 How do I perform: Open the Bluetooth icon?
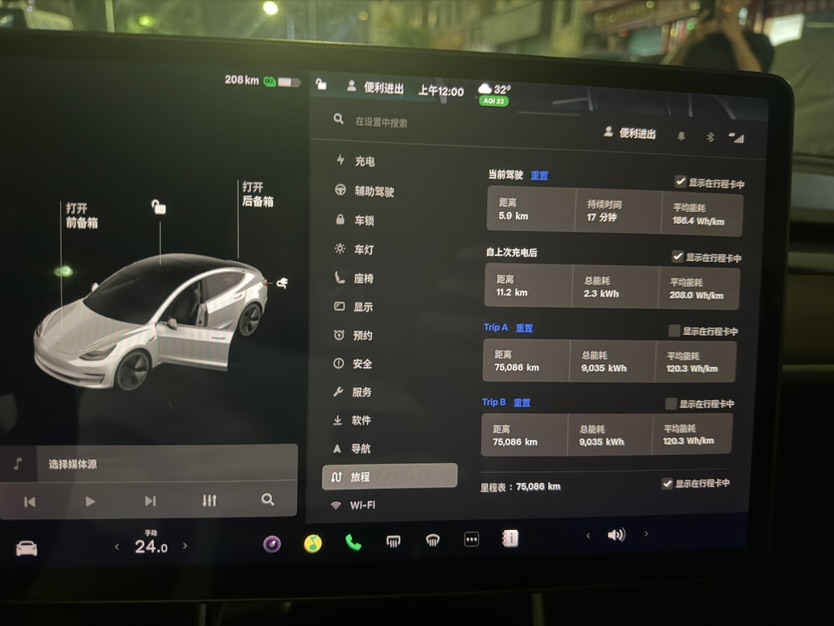710,137
